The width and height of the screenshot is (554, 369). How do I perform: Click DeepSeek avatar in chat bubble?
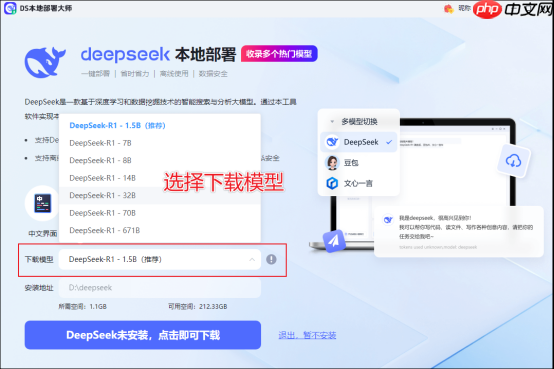click(x=388, y=220)
